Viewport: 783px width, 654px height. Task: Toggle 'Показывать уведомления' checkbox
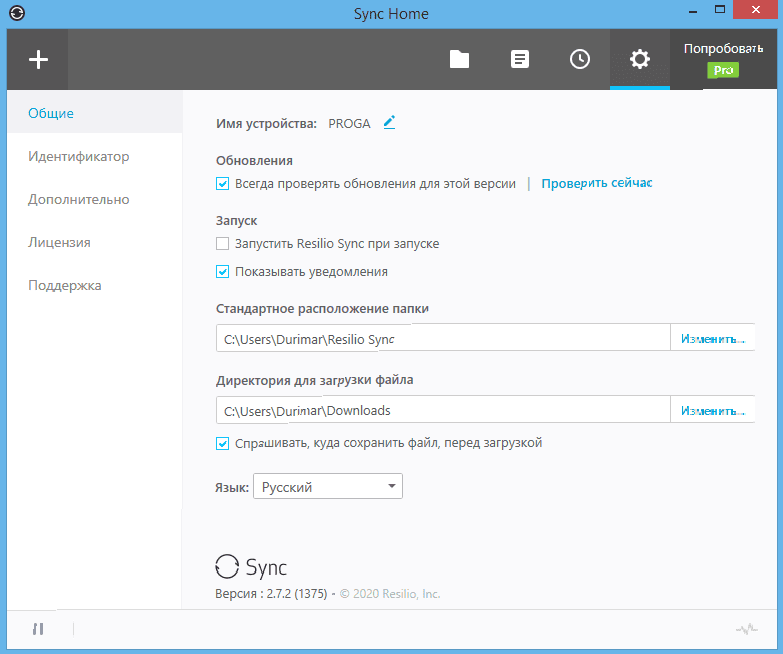[x=222, y=272]
